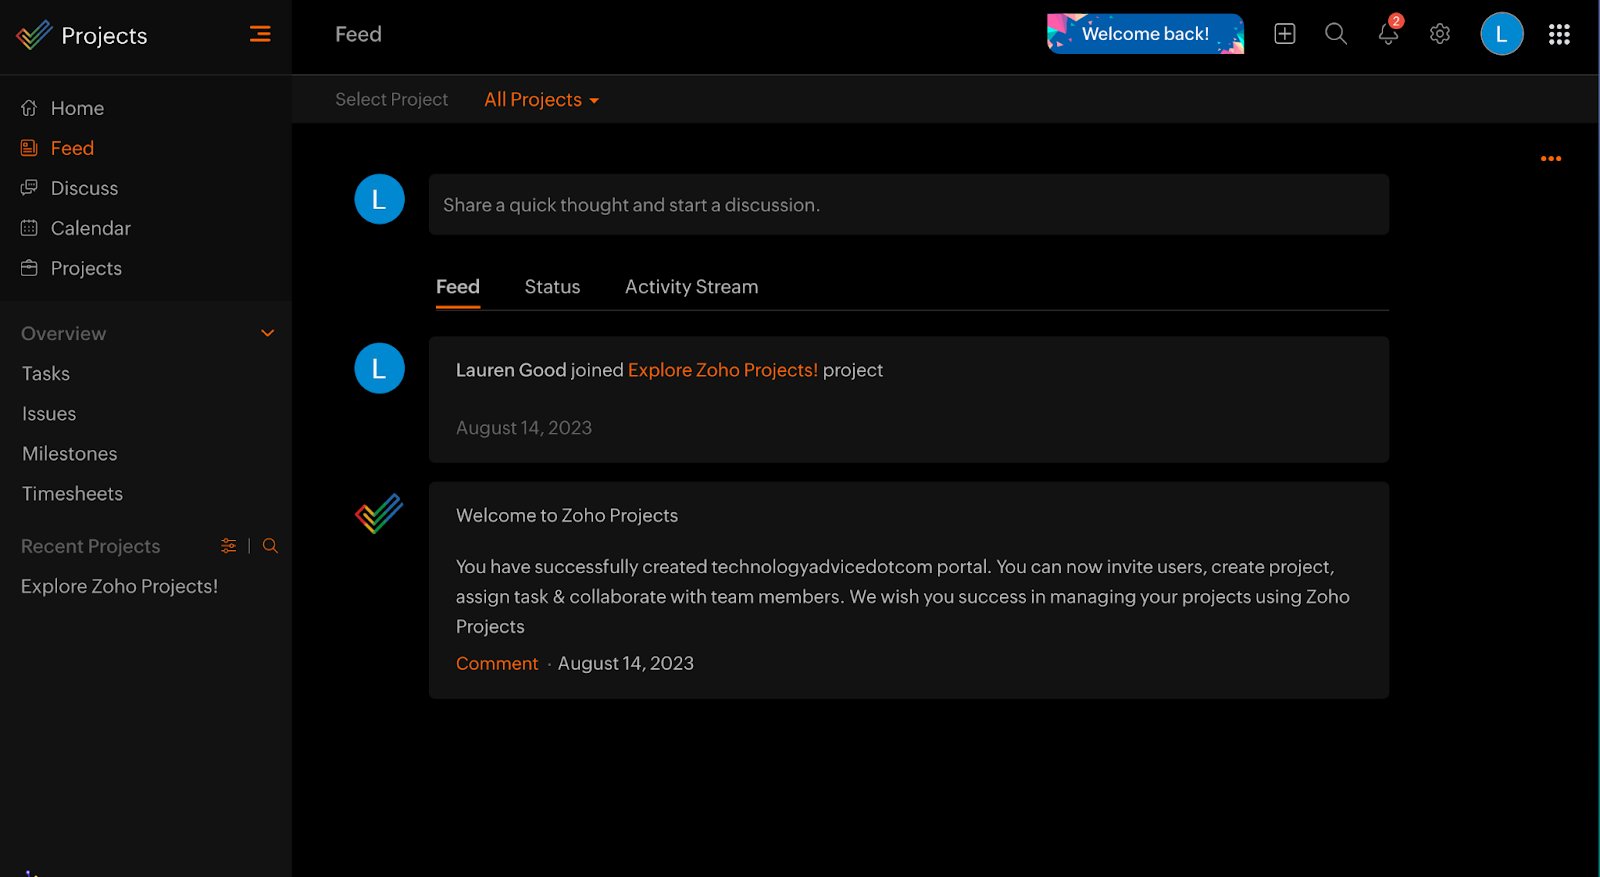Viewport: 1600px width, 877px height.
Task: Switch to the Activity Stream tab
Action: (x=691, y=287)
